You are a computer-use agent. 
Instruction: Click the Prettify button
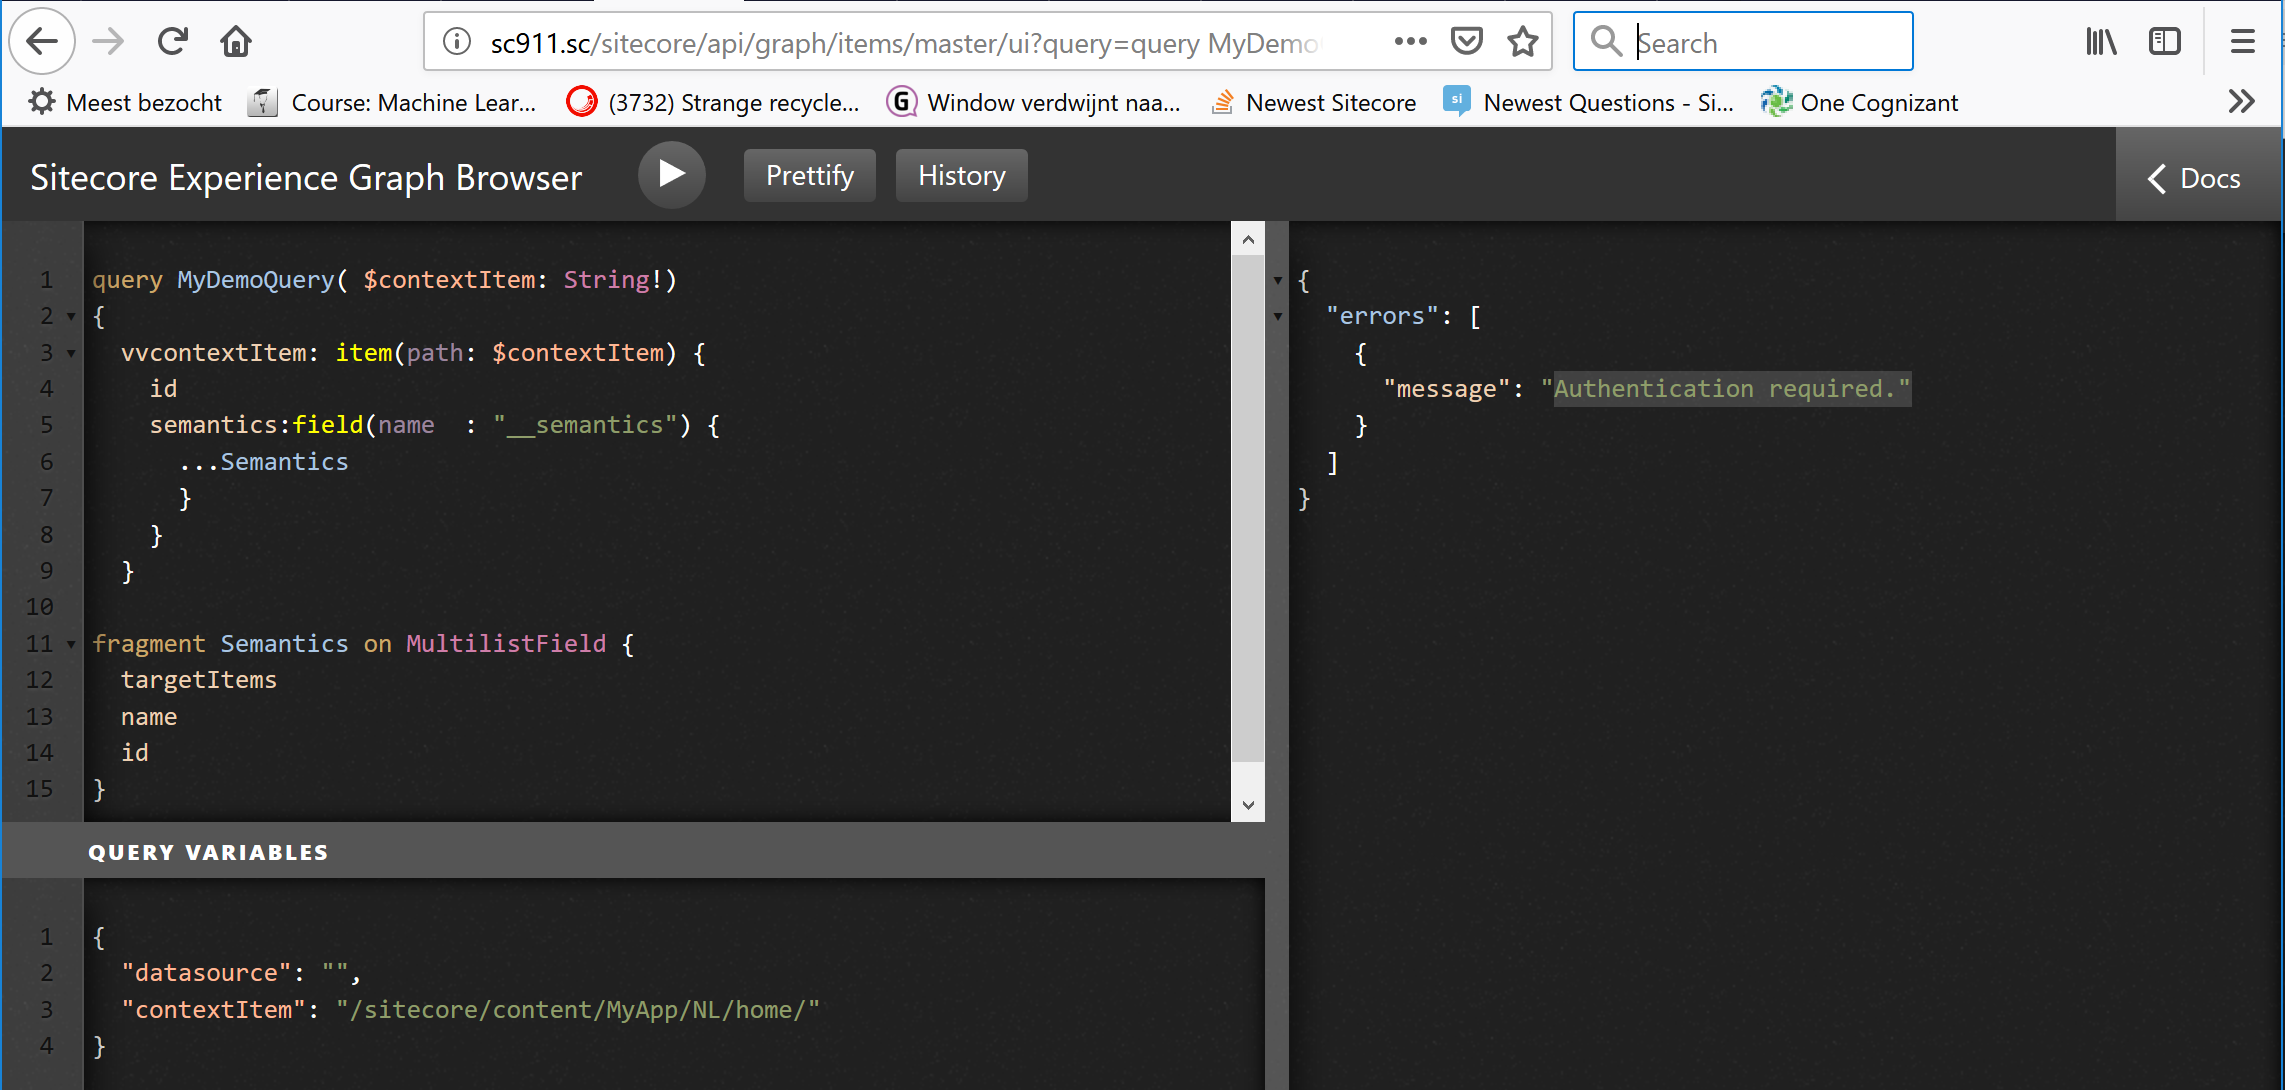(x=810, y=176)
